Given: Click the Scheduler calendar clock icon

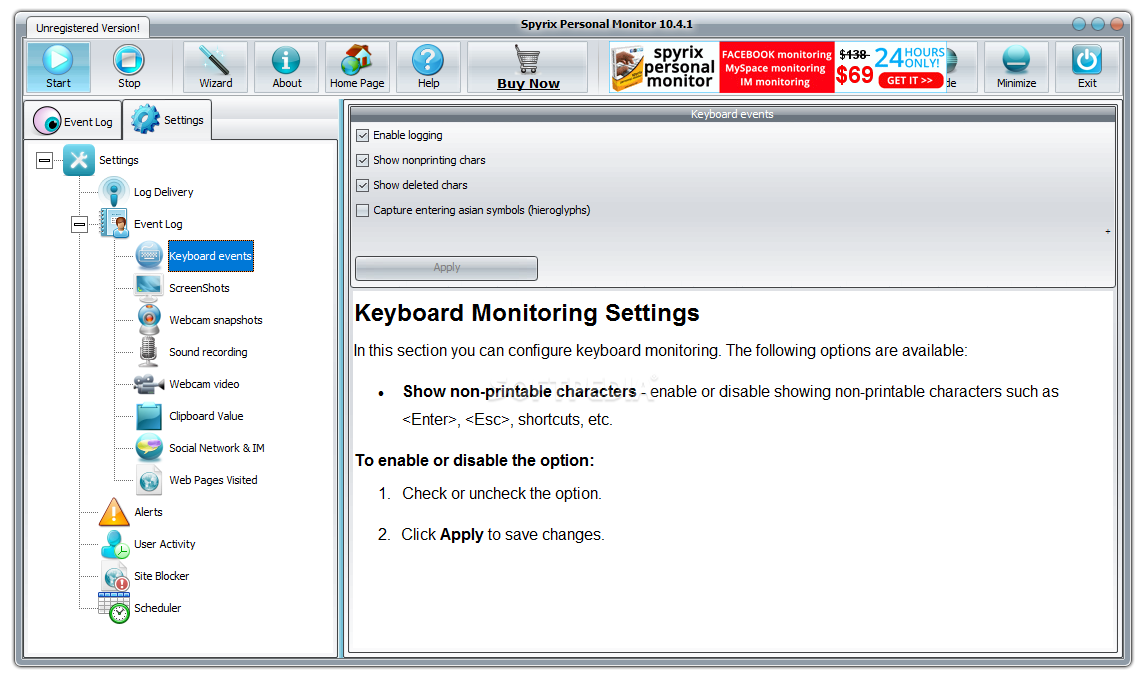Looking at the screenshot, I should (114, 608).
